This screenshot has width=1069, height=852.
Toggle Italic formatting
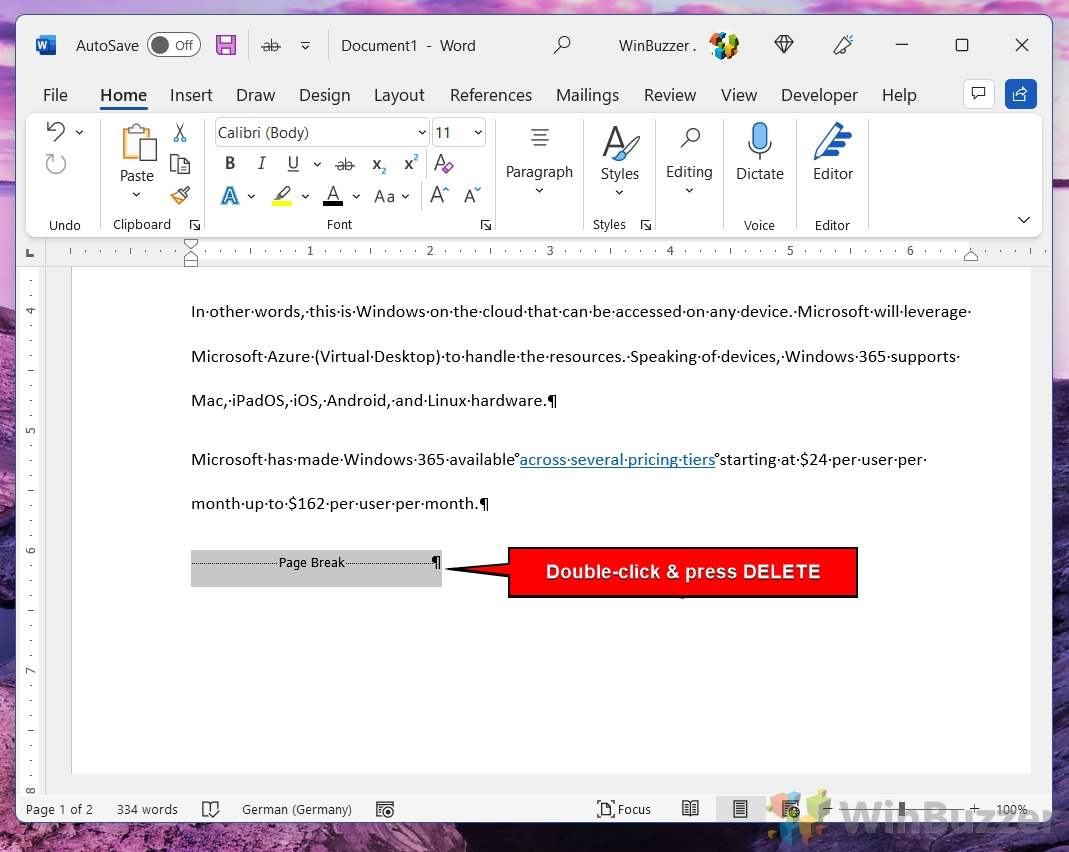[261, 164]
